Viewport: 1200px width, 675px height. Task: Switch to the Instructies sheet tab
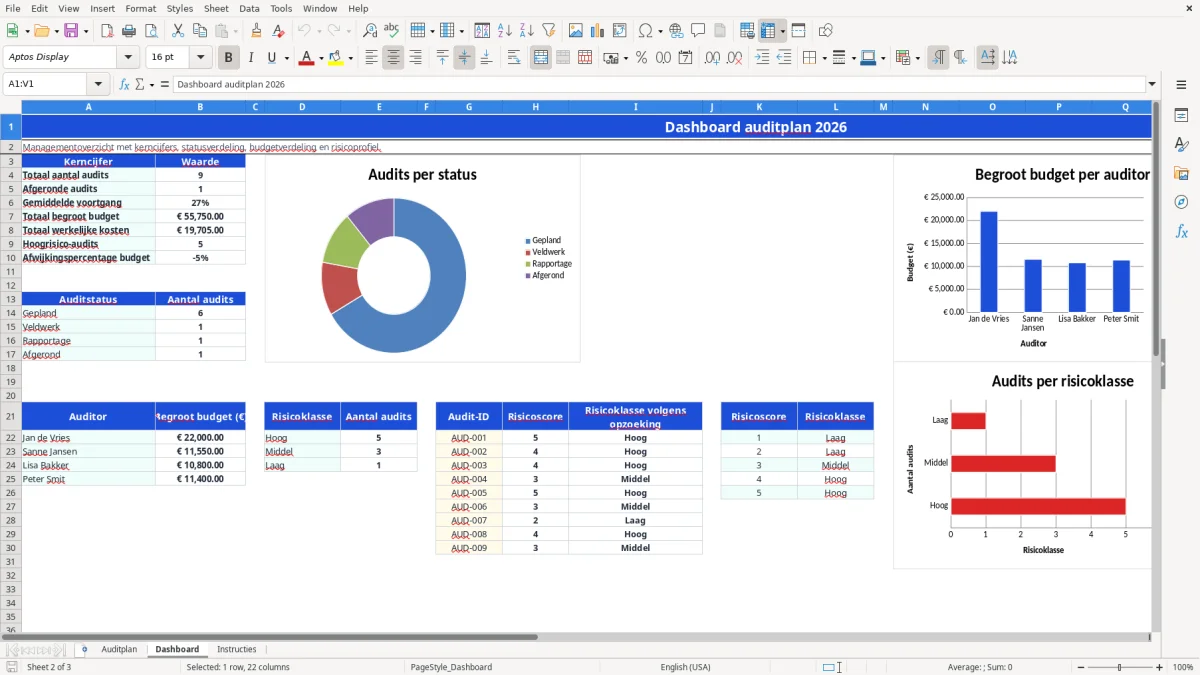click(237, 649)
